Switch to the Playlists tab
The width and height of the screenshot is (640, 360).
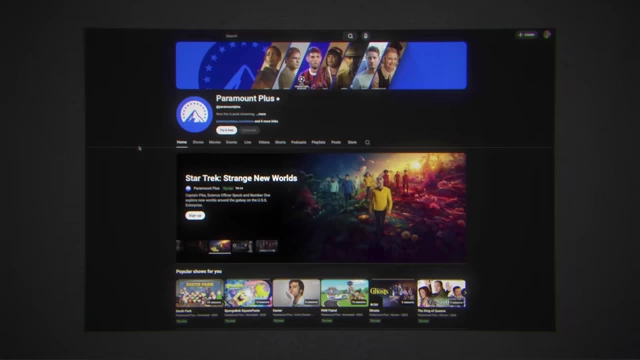click(318, 142)
